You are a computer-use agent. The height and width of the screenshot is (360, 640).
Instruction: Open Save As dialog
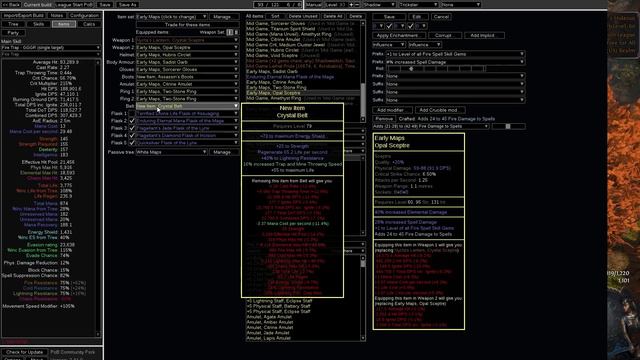[127, 4]
